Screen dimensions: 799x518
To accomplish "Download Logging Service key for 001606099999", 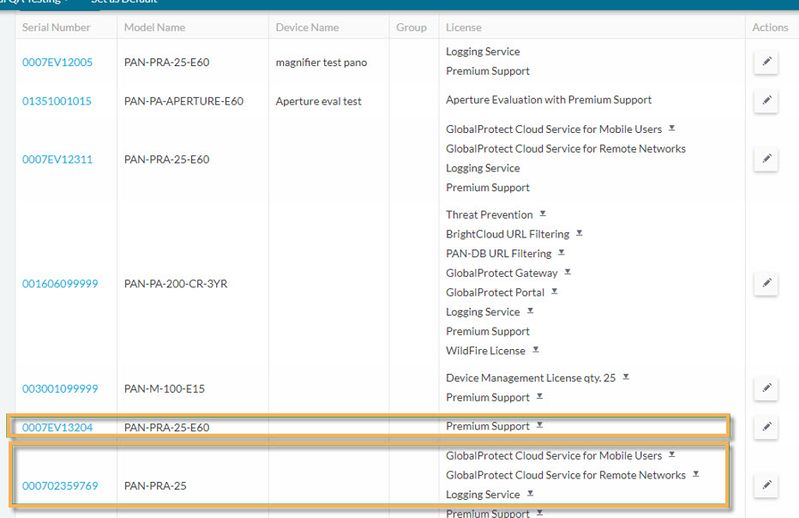I will point(530,311).
